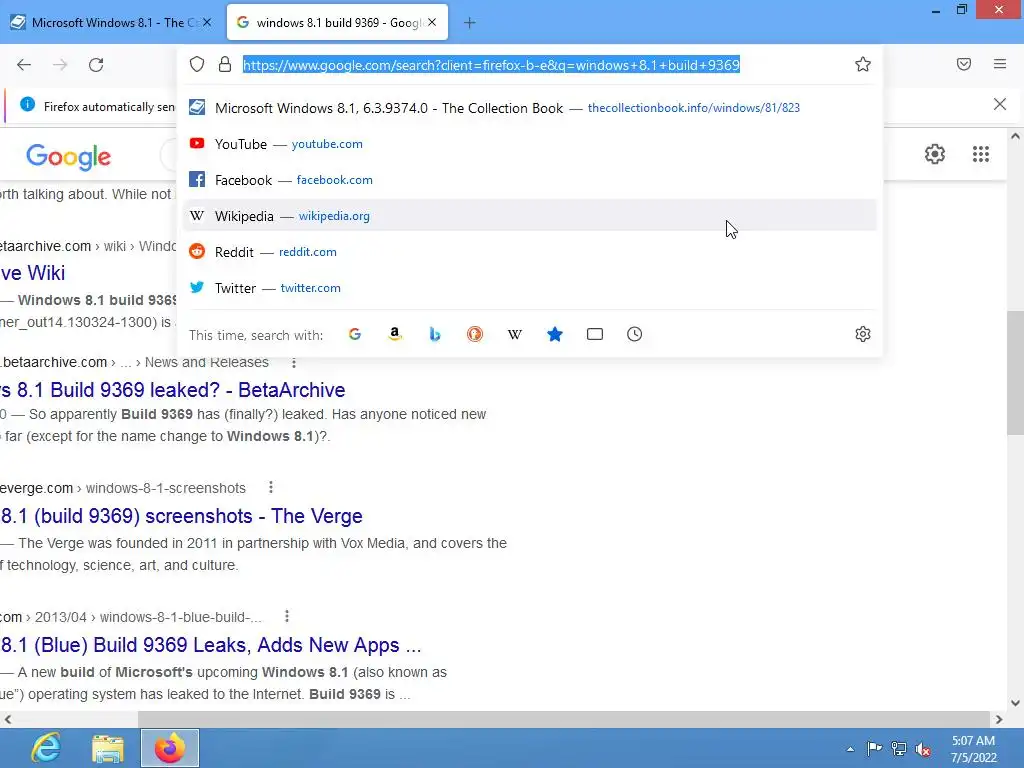Close the windows 8.1 build 9369 tab
The height and width of the screenshot is (768, 1024).
tap(432, 22)
